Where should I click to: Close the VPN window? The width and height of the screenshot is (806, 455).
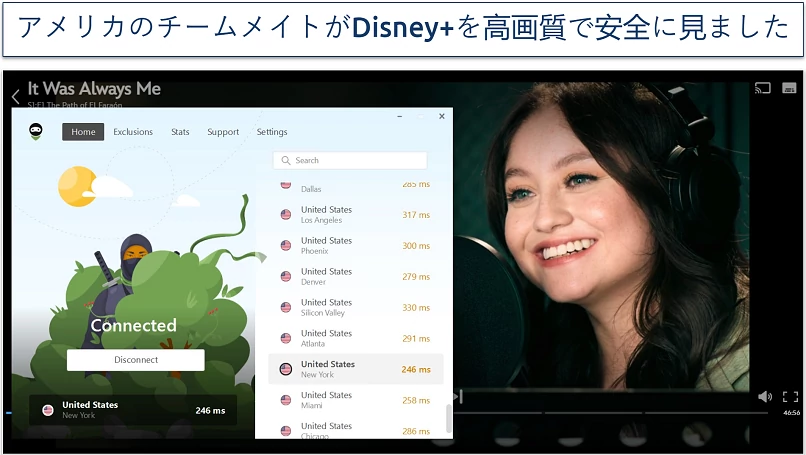[x=442, y=116]
